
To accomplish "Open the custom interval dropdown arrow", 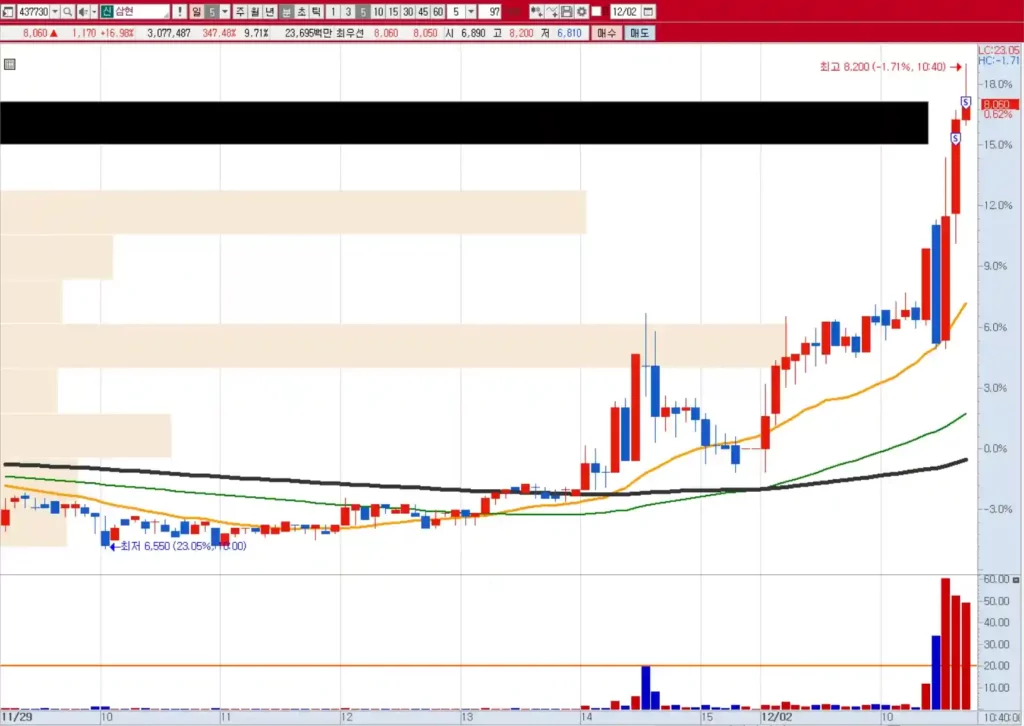I will [471, 12].
